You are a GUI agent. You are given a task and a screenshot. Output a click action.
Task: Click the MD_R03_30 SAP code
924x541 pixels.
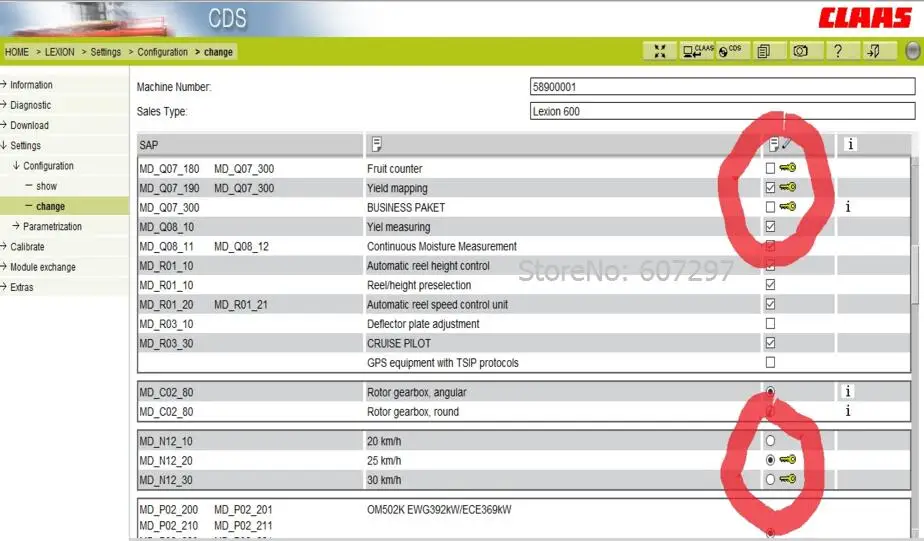166,344
